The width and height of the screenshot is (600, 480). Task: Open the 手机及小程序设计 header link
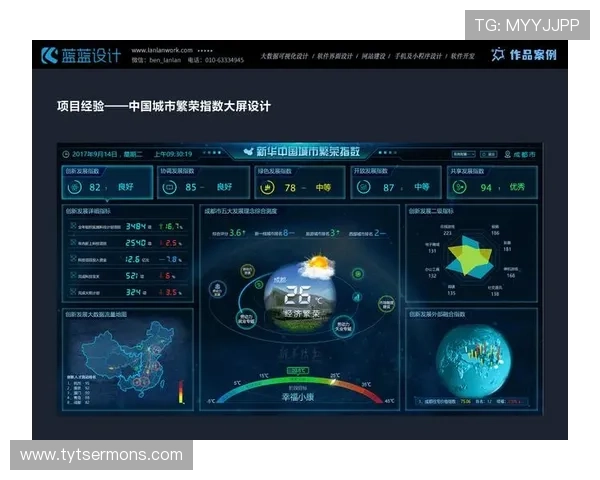pyautogui.click(x=418, y=56)
